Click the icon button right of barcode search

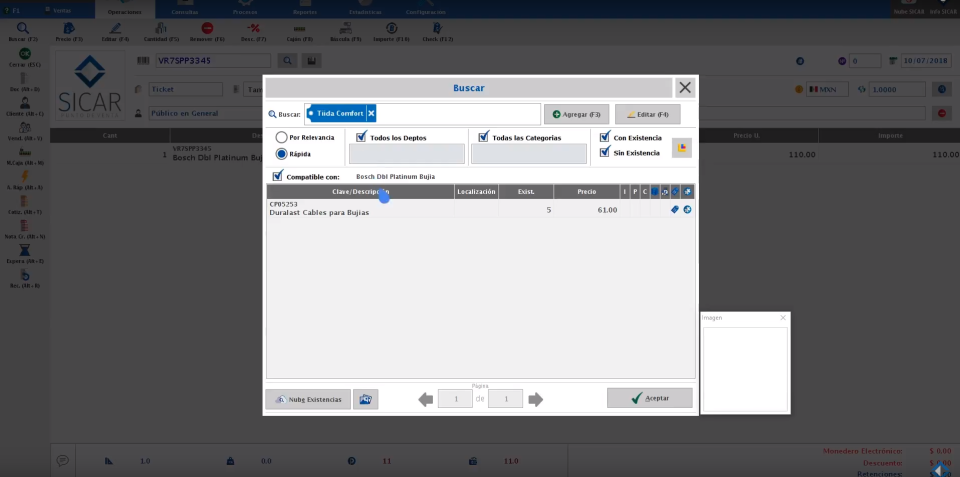click(x=312, y=61)
